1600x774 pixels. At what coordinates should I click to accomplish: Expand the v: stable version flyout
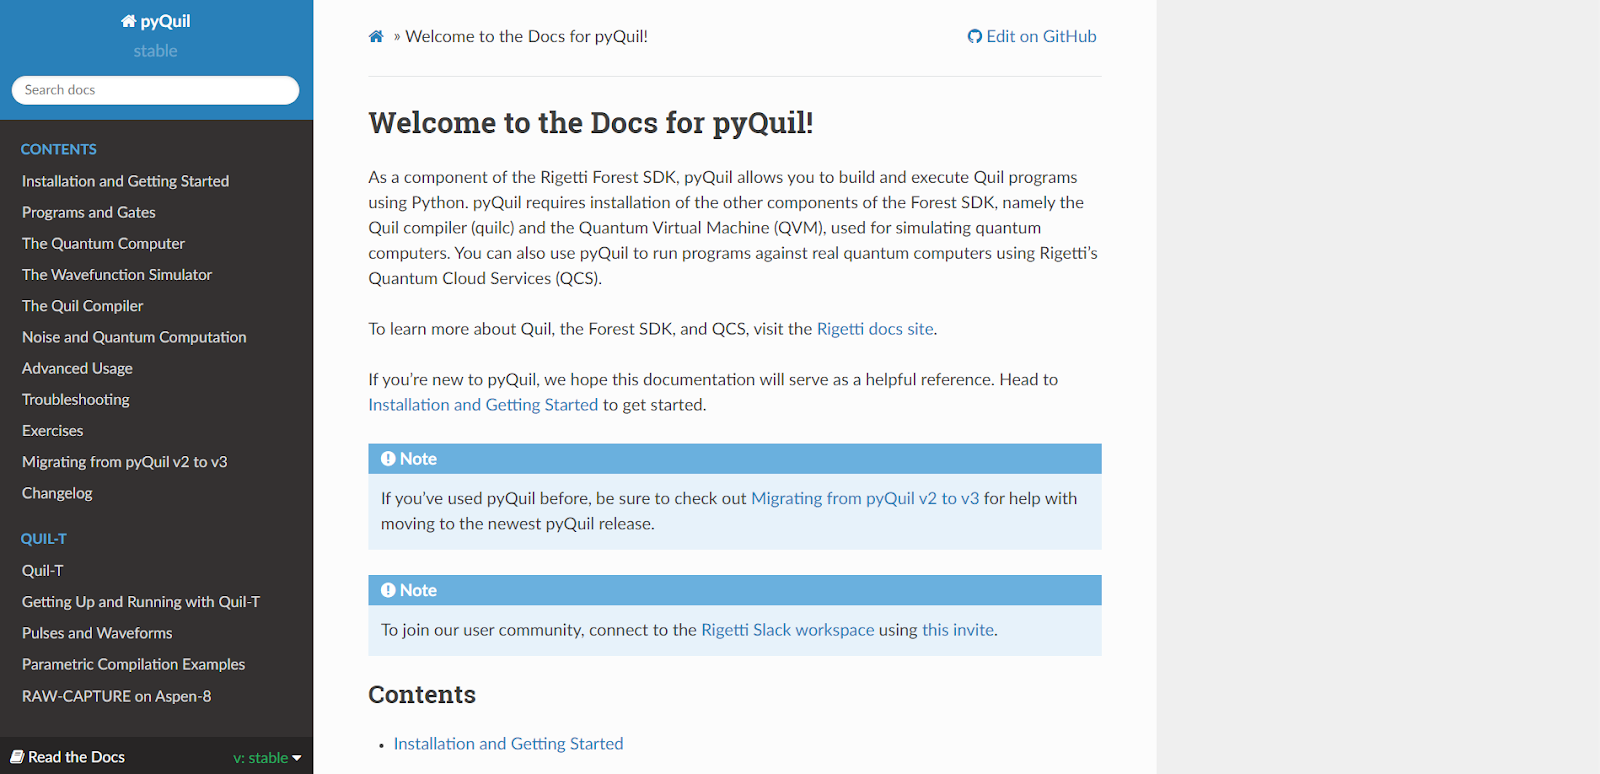point(265,757)
